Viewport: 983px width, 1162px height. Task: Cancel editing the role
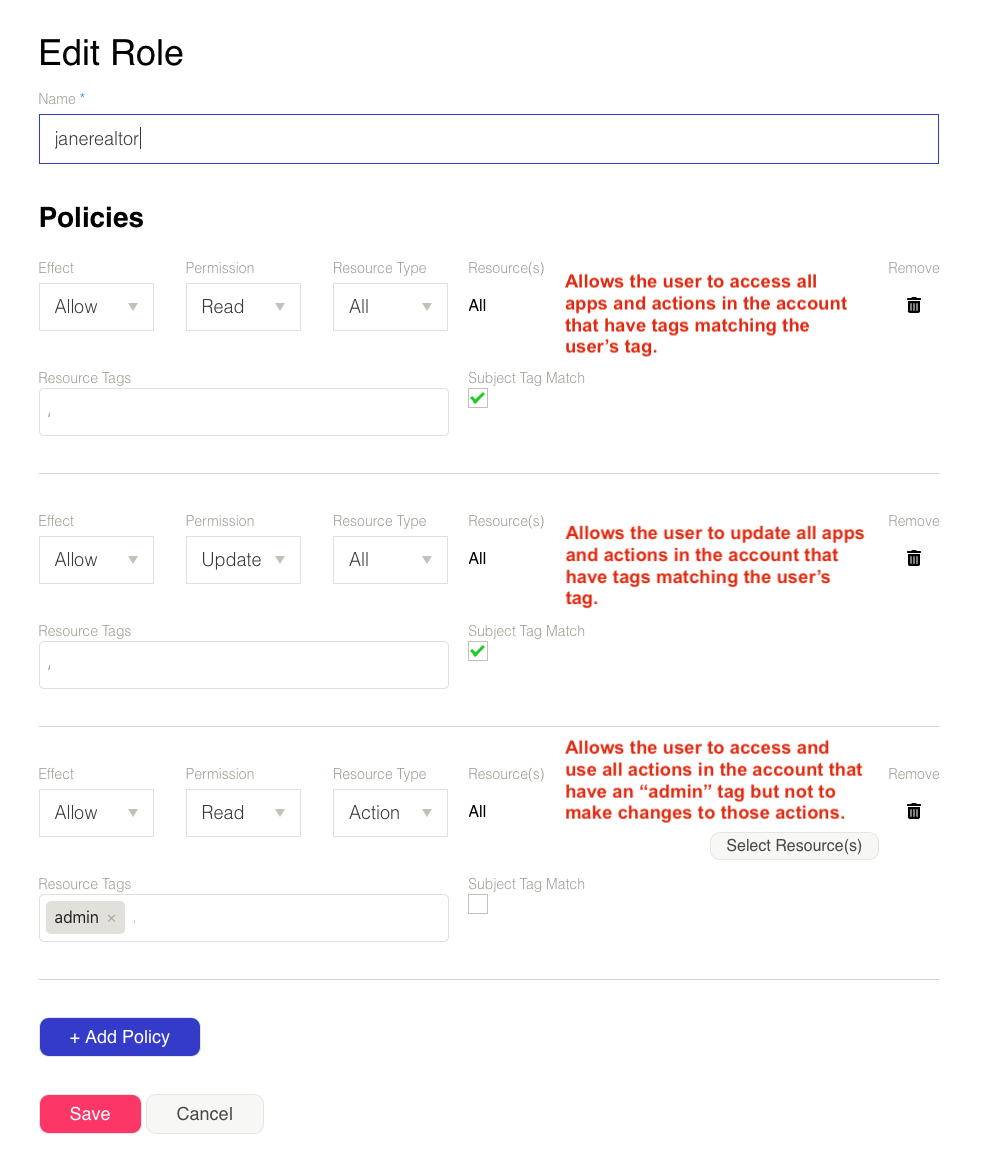tap(205, 1114)
